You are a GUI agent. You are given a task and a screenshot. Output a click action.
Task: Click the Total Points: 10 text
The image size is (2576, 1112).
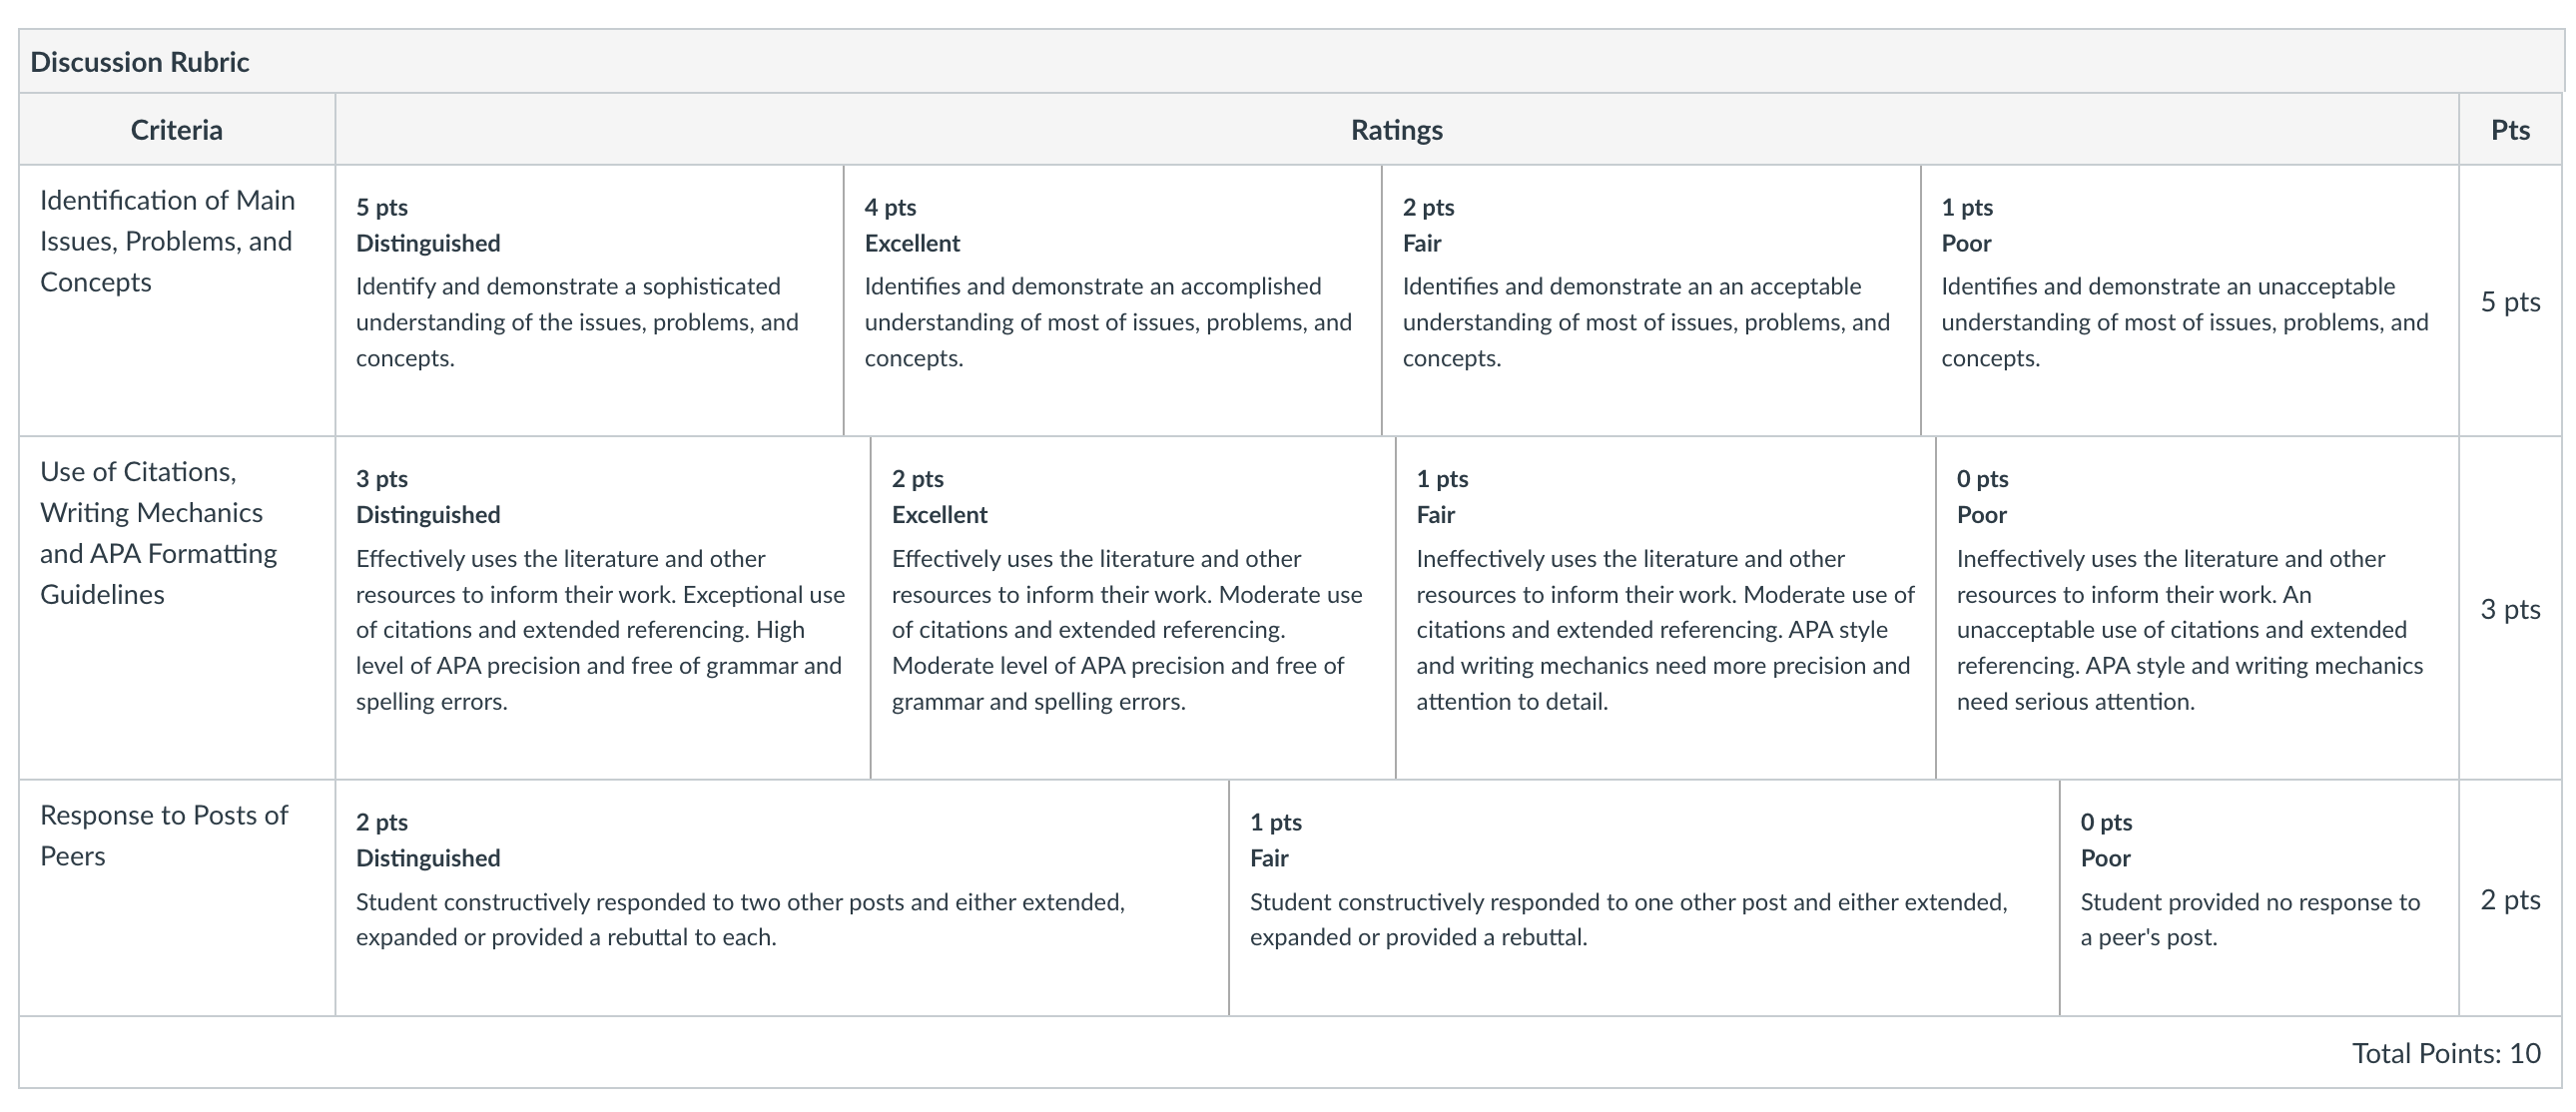(x=2446, y=1053)
